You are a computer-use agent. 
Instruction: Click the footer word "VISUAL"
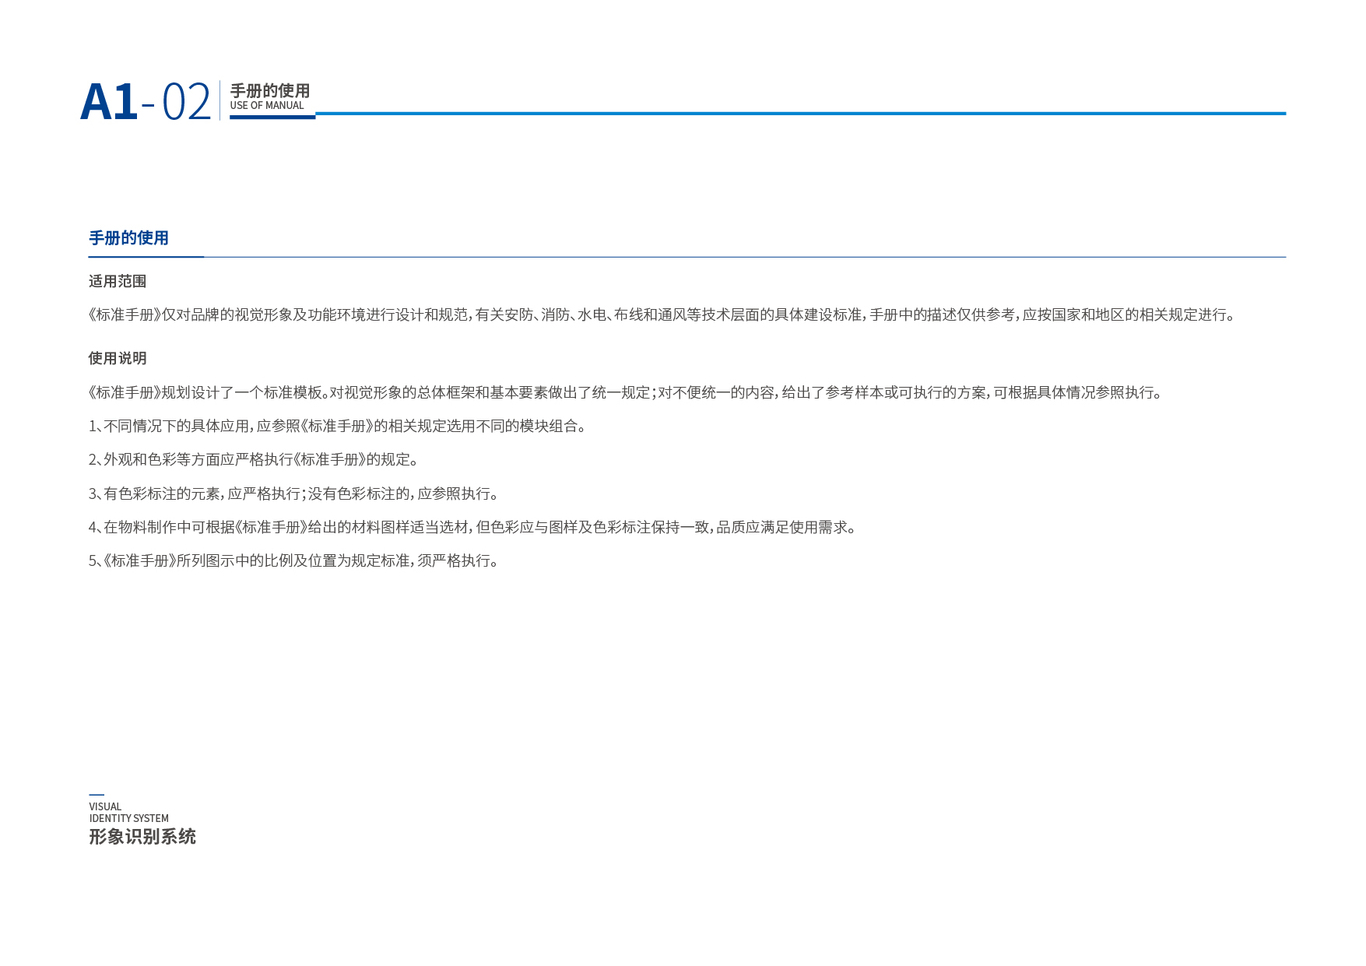tap(105, 807)
